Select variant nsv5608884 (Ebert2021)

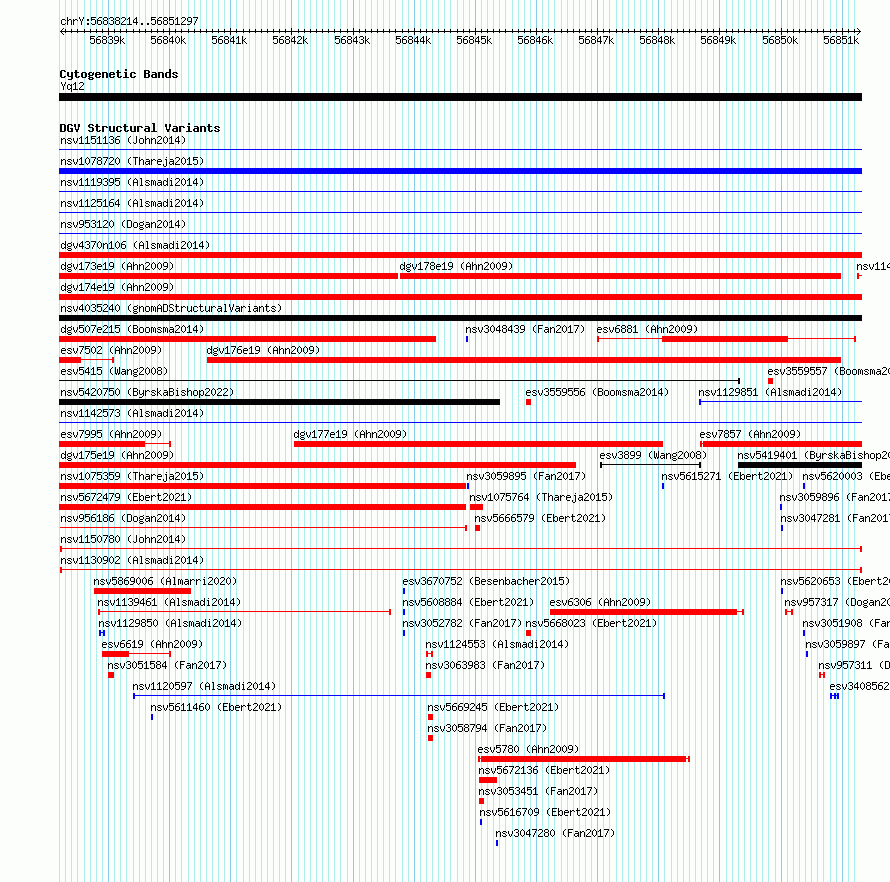tap(468, 602)
